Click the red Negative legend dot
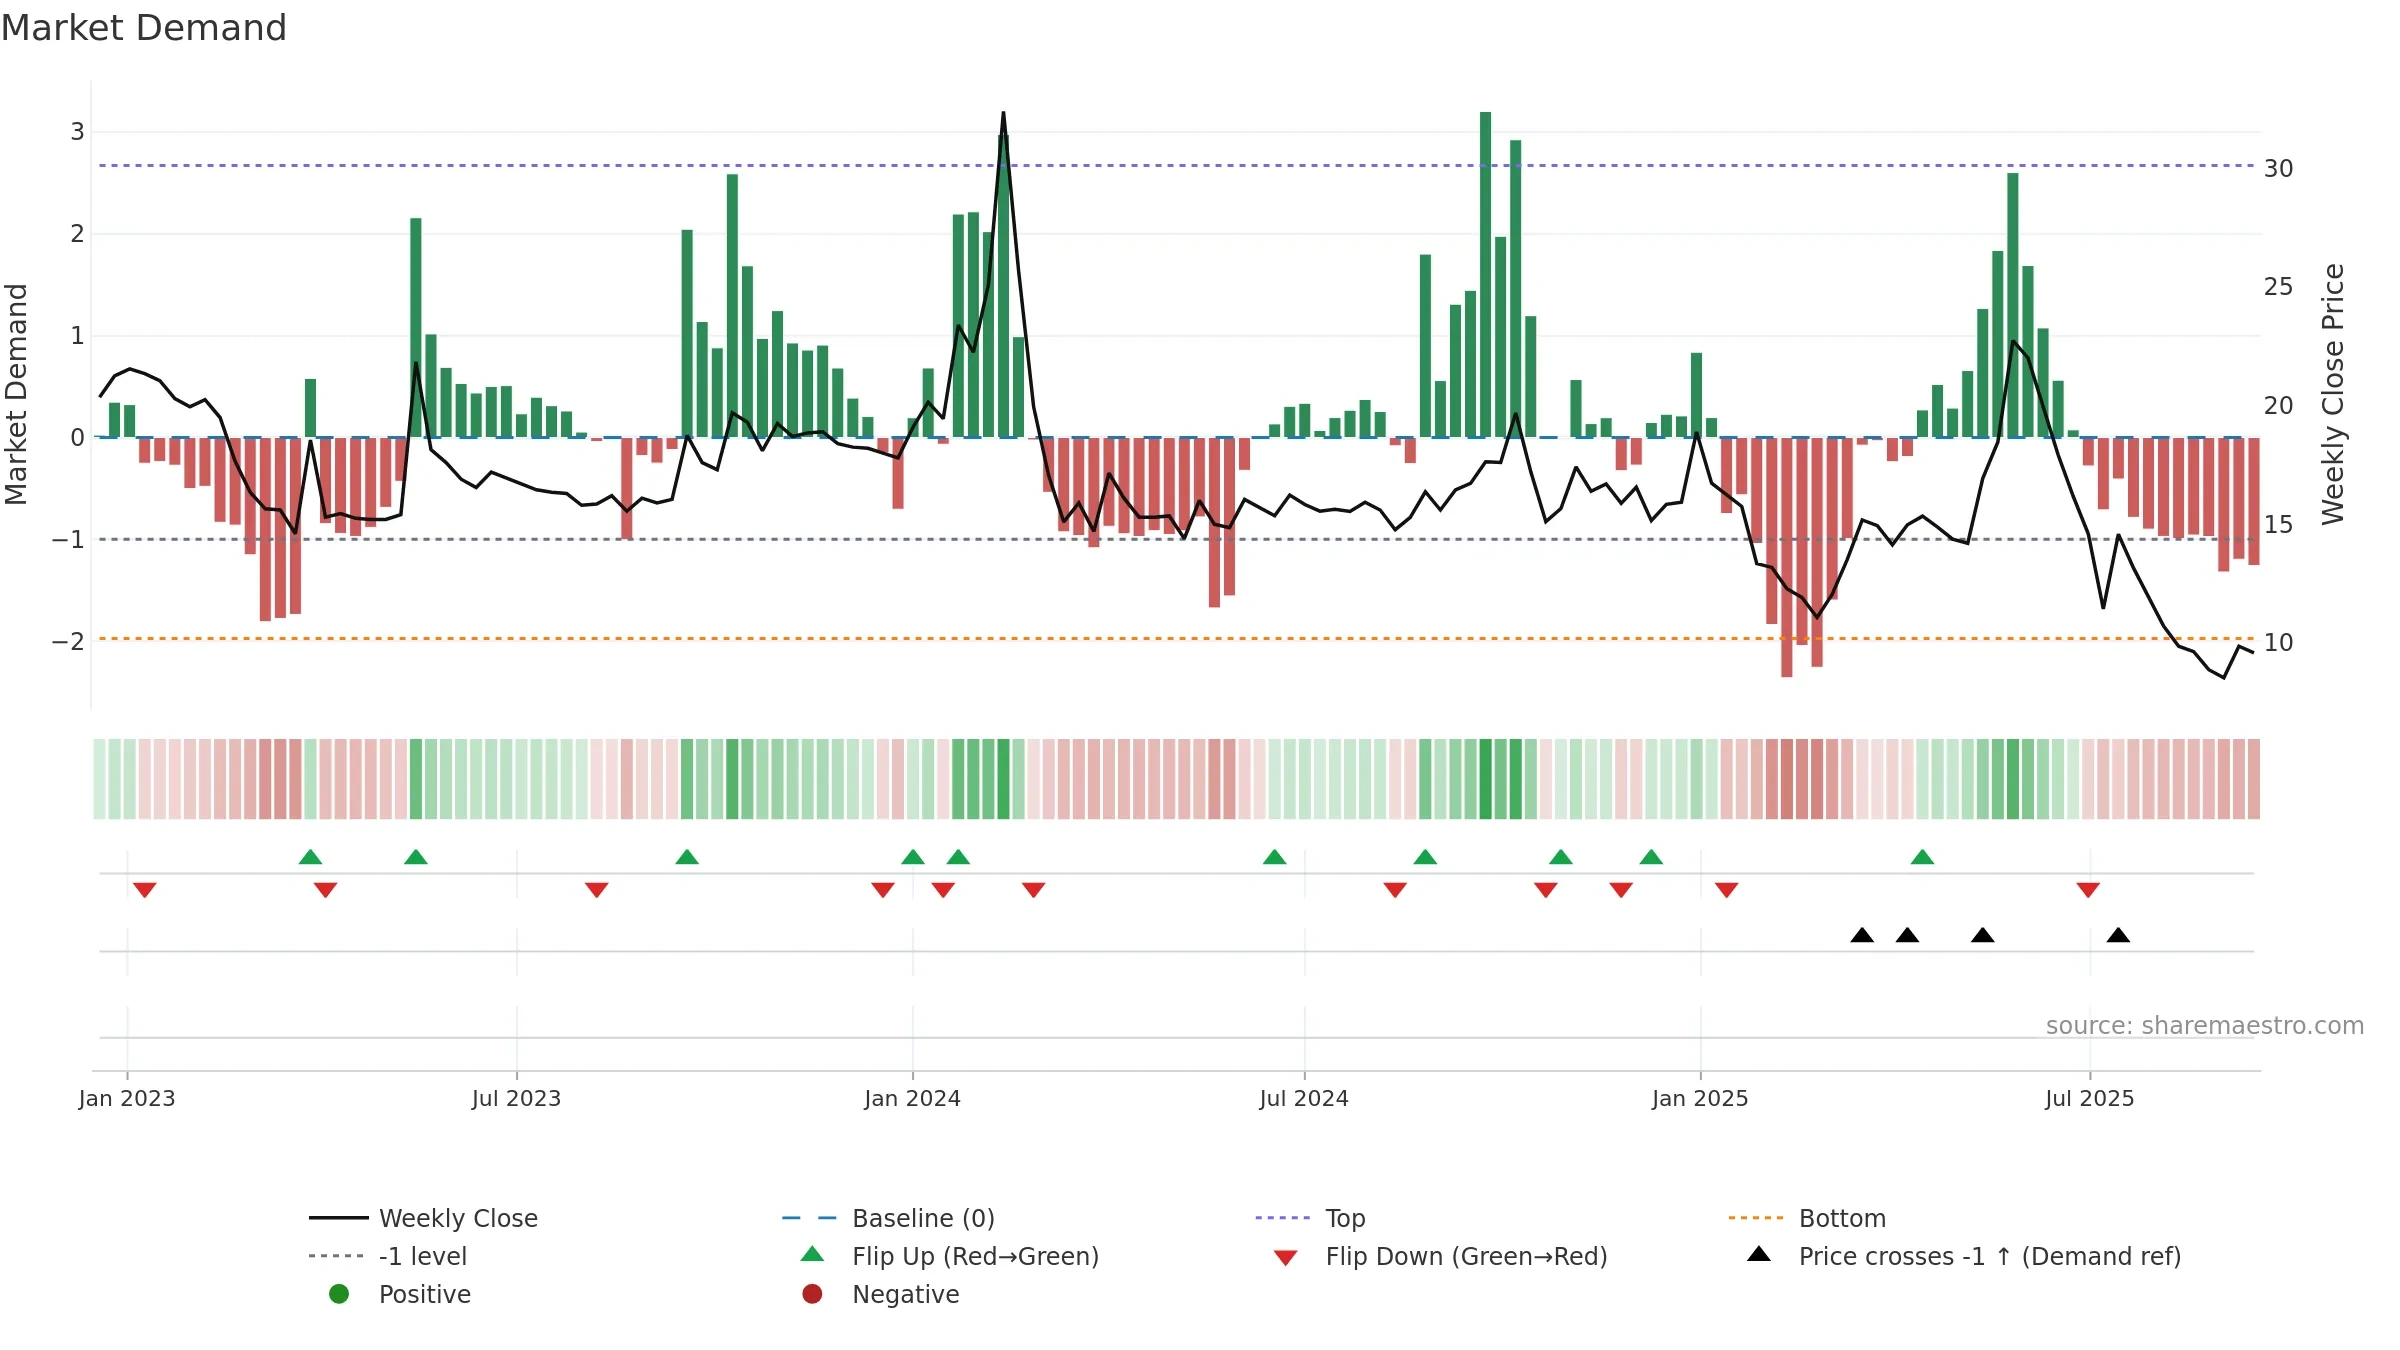 tap(812, 1294)
